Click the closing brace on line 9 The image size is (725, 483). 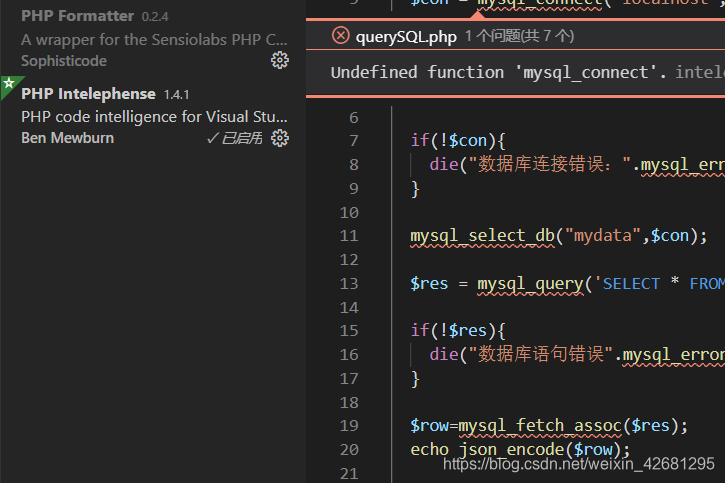tap(415, 189)
